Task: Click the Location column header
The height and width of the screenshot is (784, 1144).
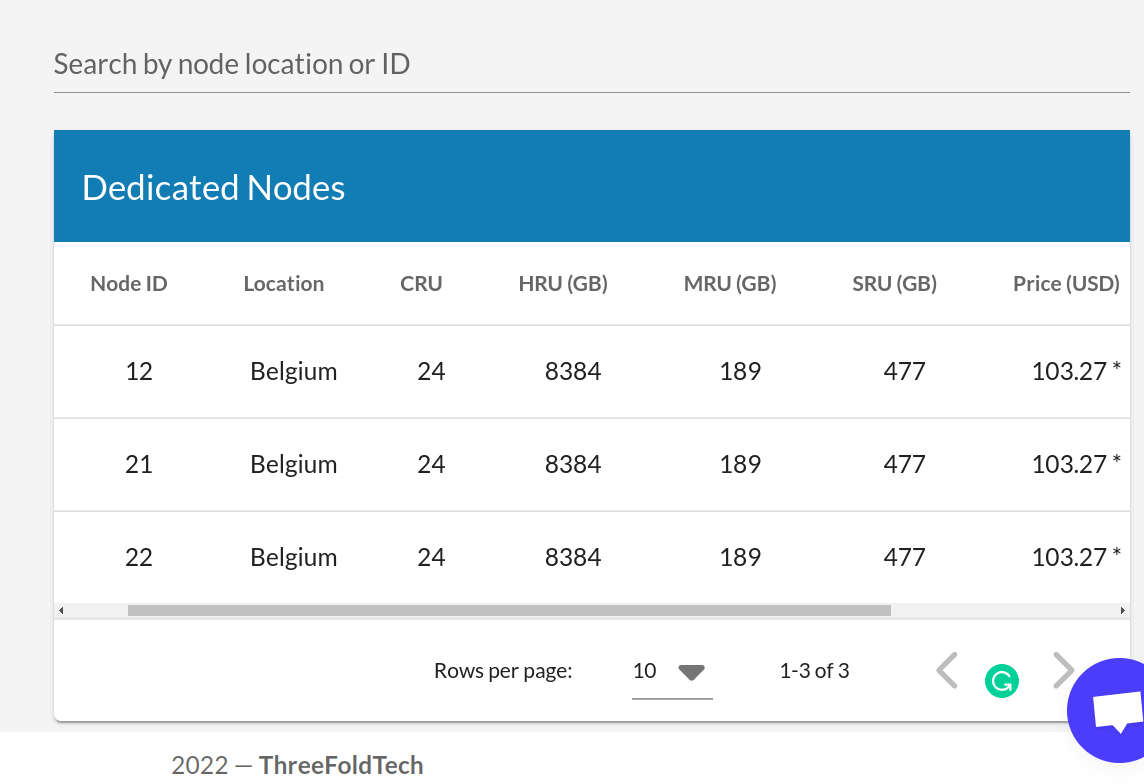Action: (283, 283)
